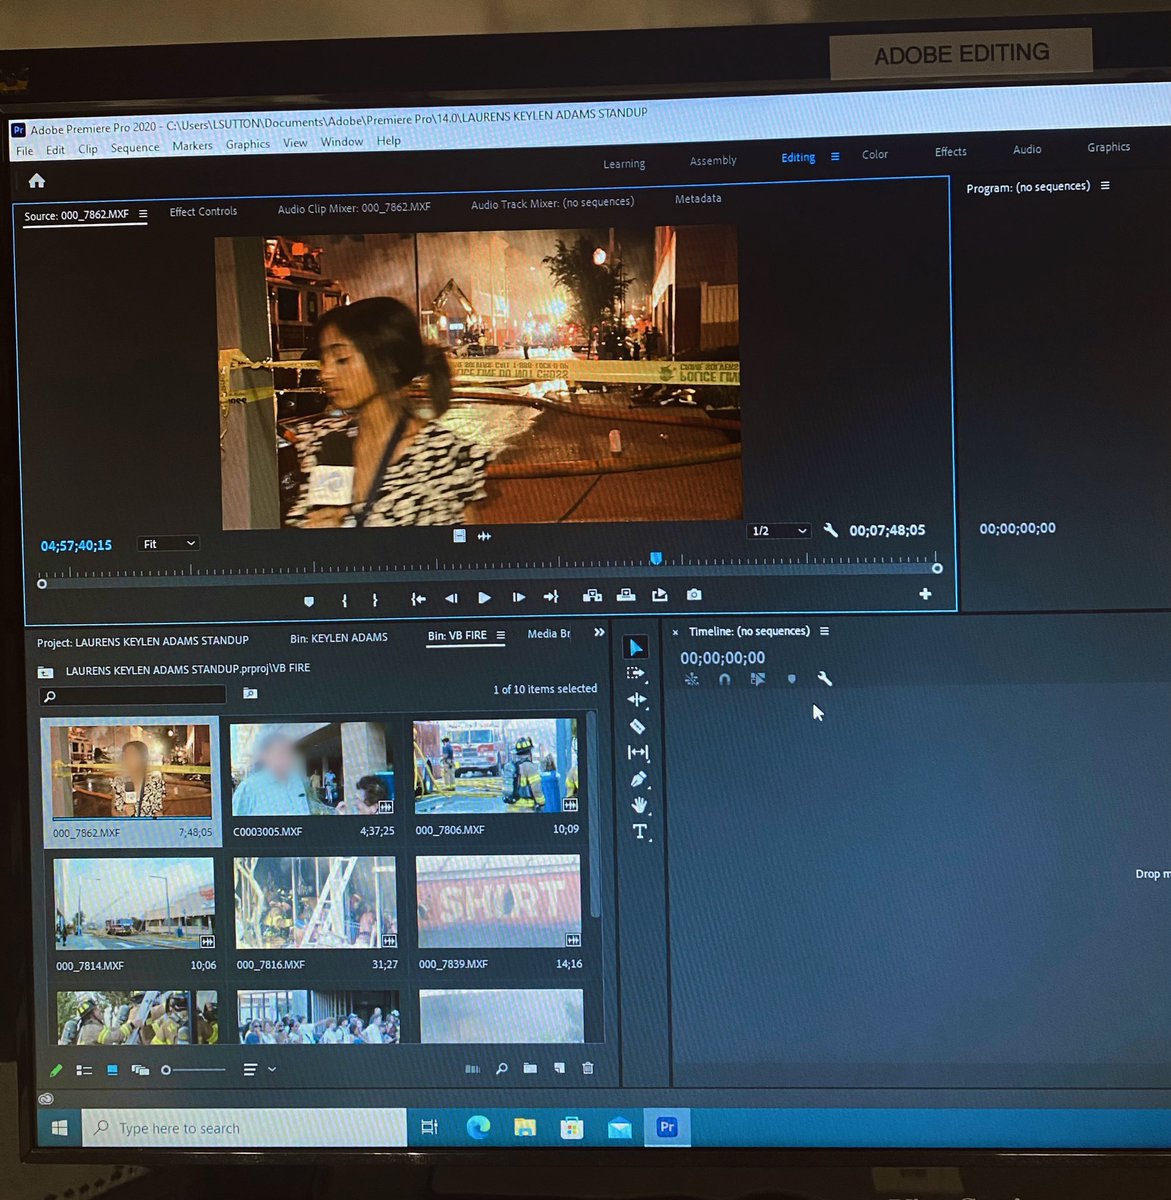
Task: Switch Project panel to List View
Action: click(84, 1069)
